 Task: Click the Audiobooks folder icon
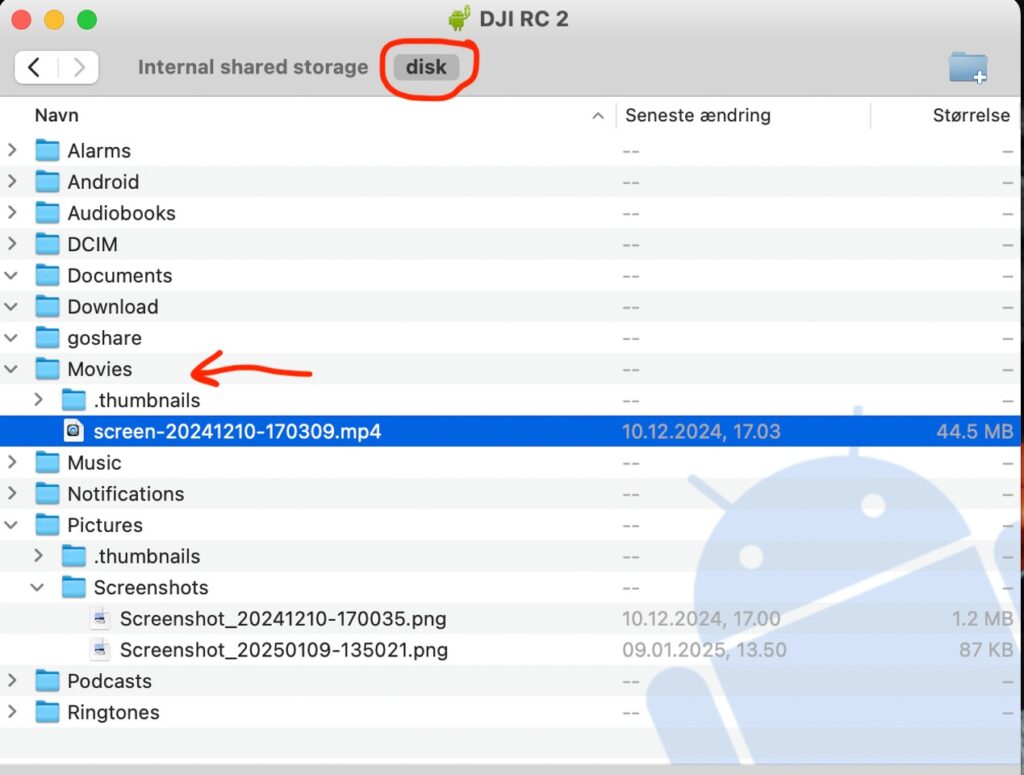coord(47,213)
